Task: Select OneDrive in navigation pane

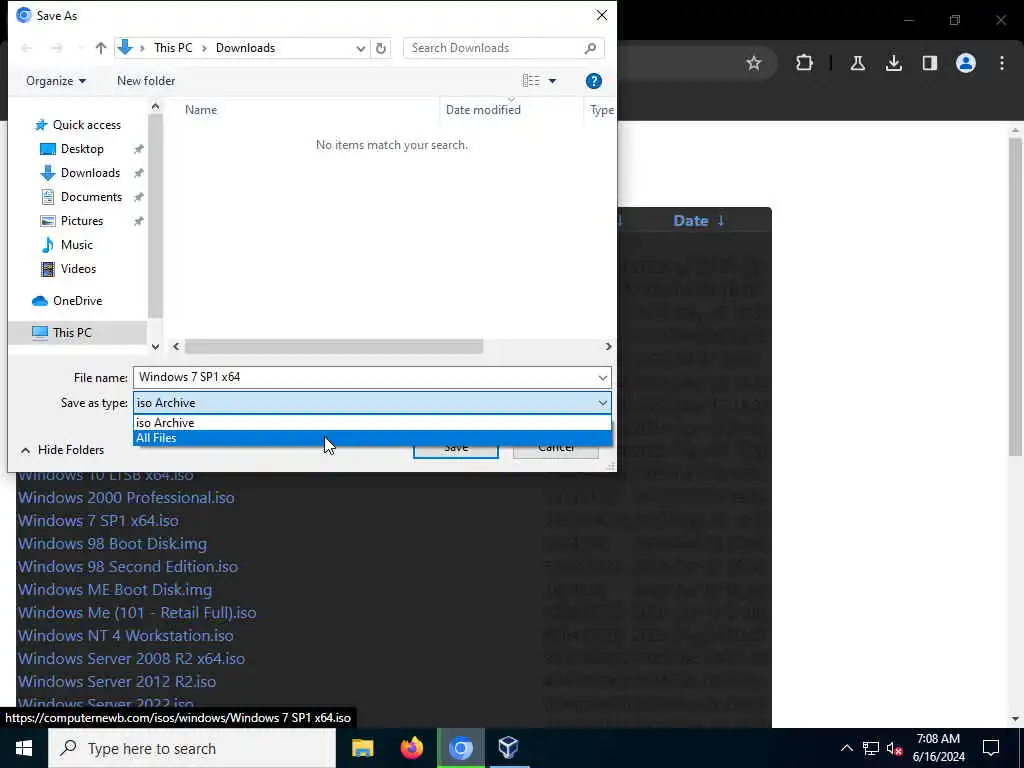Action: tap(77, 300)
